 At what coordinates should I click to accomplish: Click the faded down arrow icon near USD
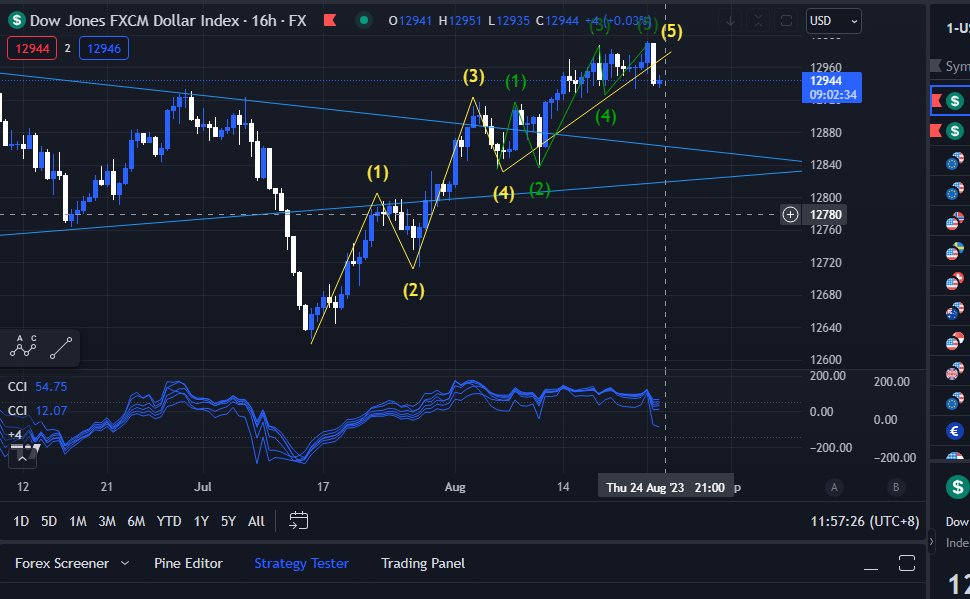[x=730, y=21]
